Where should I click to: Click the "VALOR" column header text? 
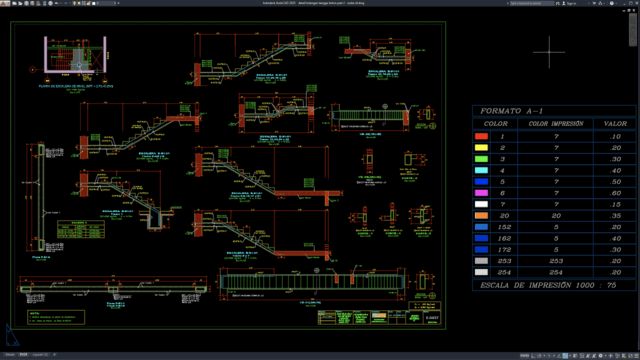615,123
